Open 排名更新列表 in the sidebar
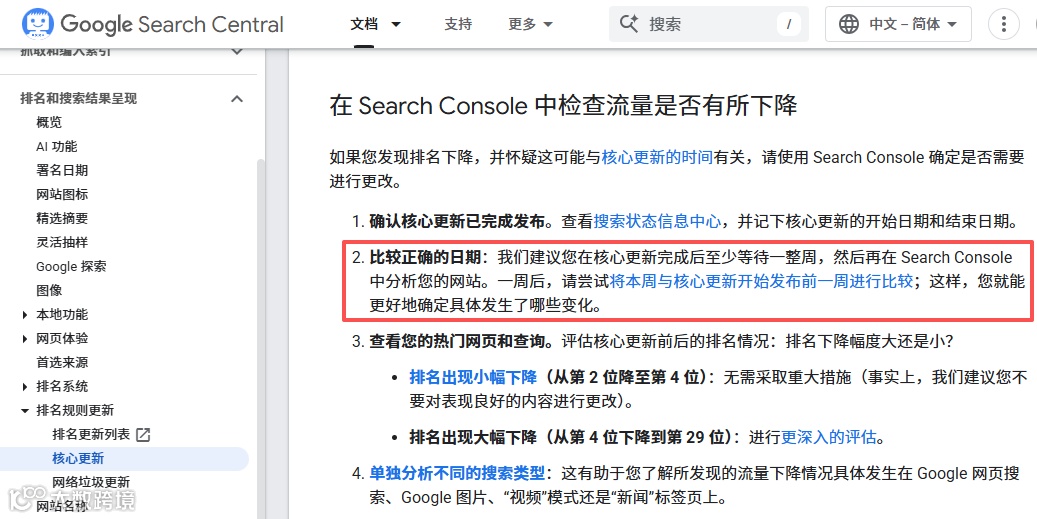1037x519 pixels. click(x=91, y=434)
